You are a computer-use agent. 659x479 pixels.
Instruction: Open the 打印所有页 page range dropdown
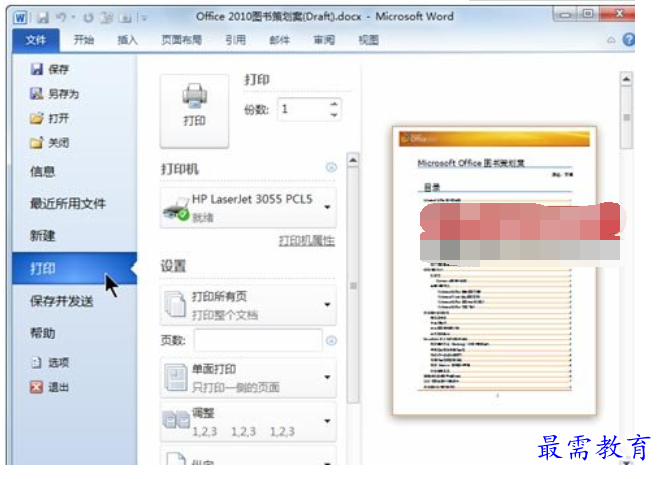click(248, 305)
